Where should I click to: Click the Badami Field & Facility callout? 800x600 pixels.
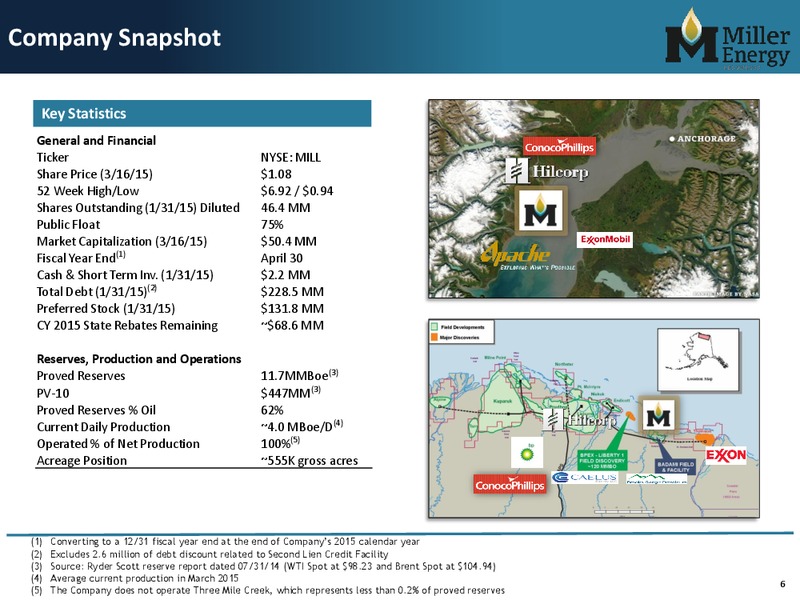(x=675, y=466)
